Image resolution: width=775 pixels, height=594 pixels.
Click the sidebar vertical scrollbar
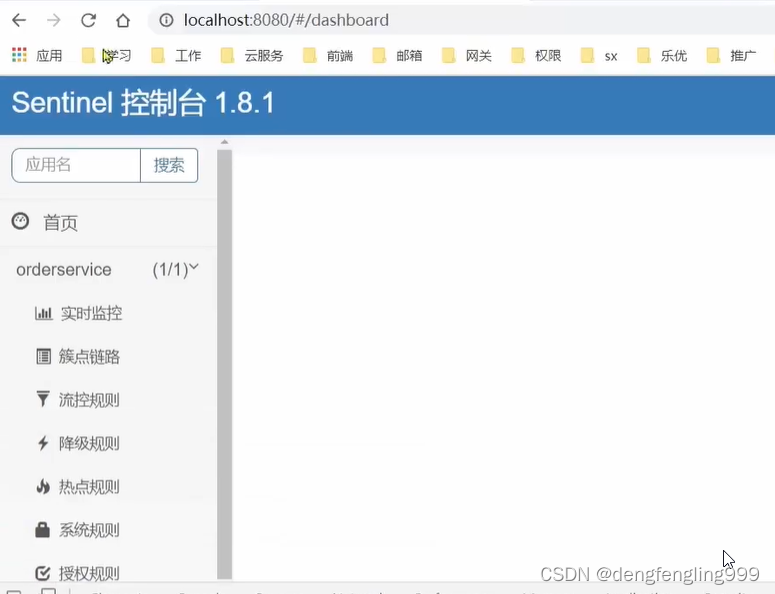pyautogui.click(x=224, y=360)
